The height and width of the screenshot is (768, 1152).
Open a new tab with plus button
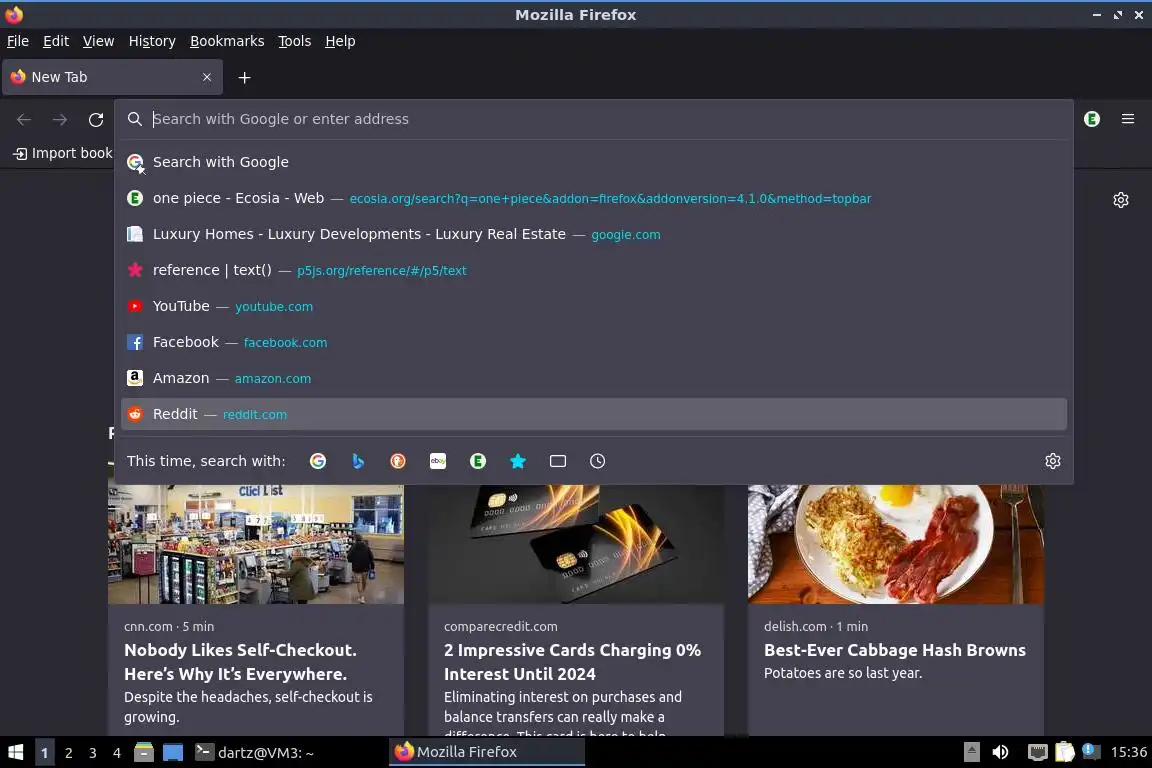pyautogui.click(x=245, y=77)
